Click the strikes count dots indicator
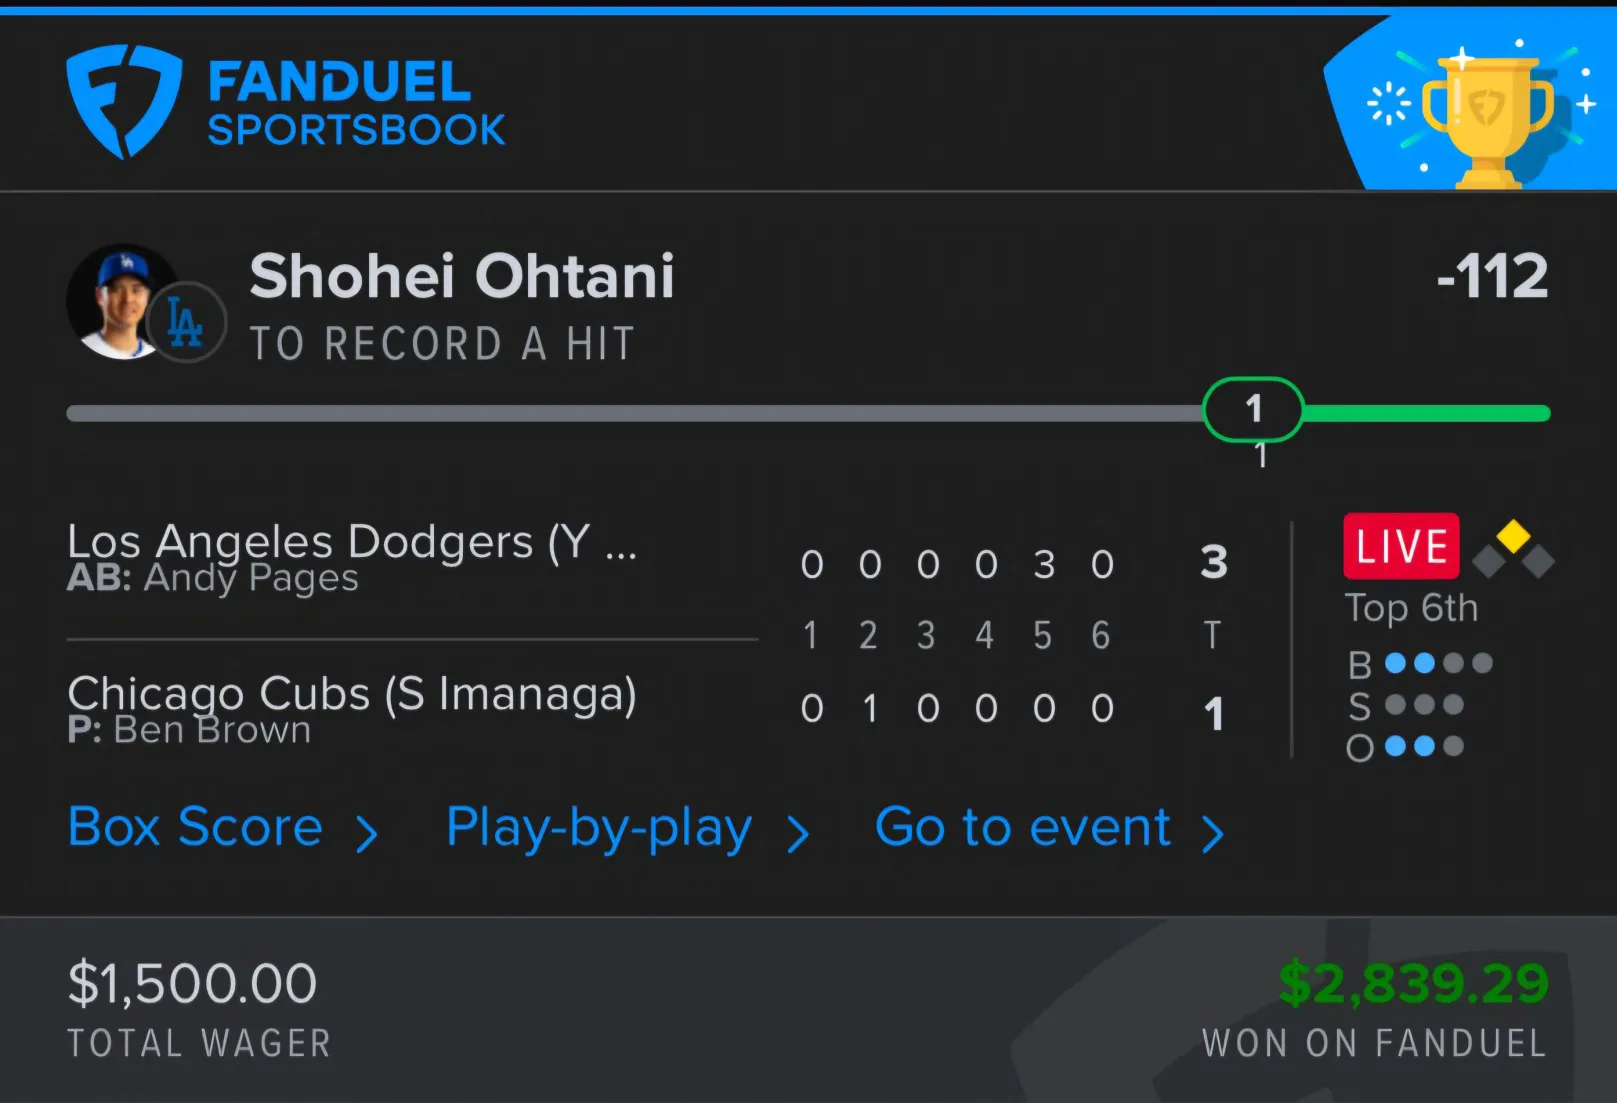This screenshot has width=1617, height=1103. tap(1424, 705)
